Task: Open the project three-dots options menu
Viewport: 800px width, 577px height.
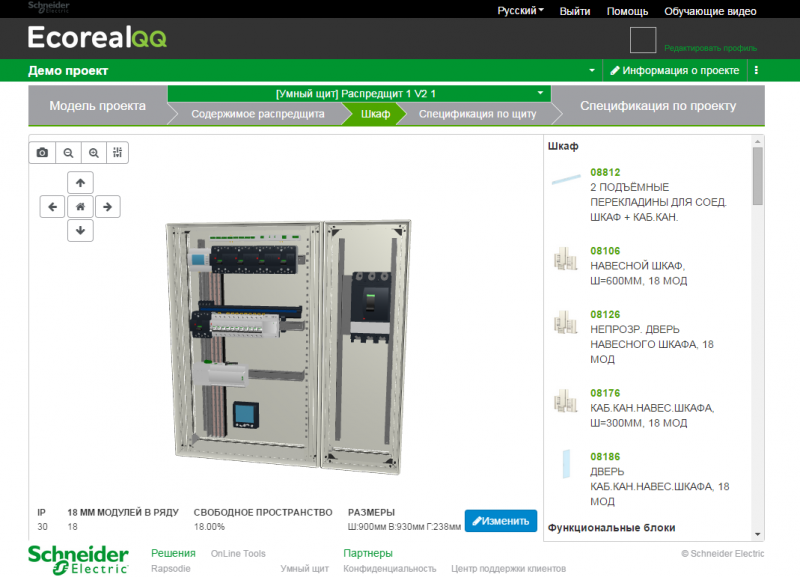Action: coord(756,70)
